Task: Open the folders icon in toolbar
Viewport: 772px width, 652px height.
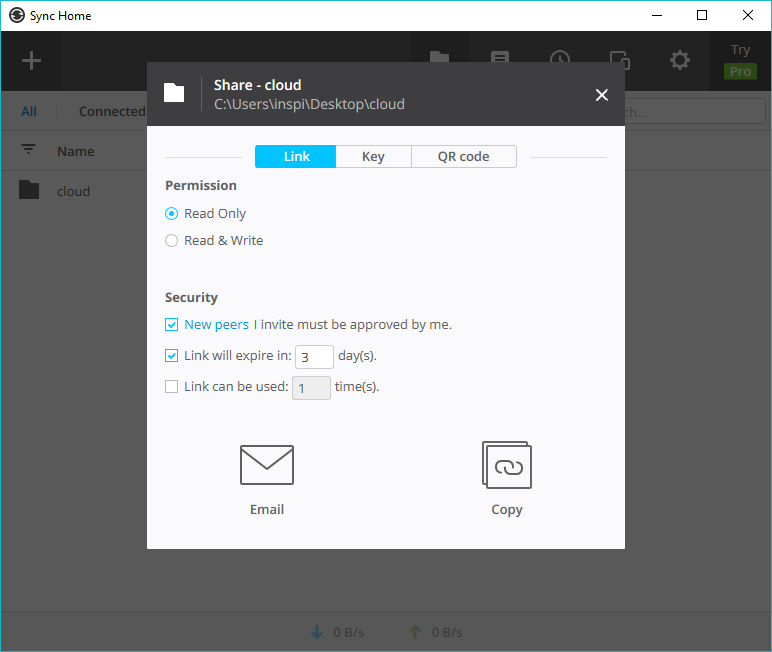Action: coord(439,57)
